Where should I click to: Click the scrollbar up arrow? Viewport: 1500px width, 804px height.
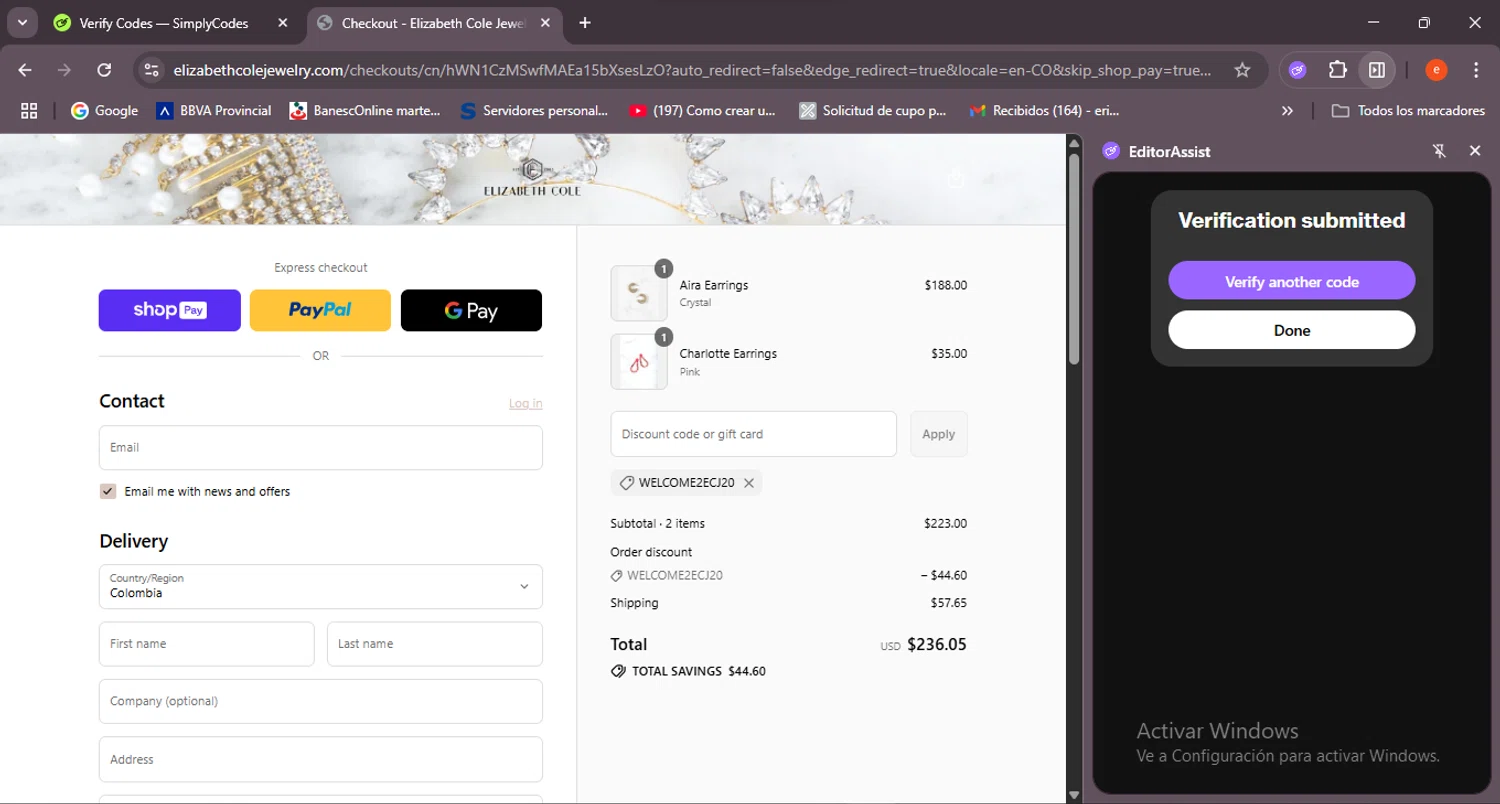pos(1074,142)
